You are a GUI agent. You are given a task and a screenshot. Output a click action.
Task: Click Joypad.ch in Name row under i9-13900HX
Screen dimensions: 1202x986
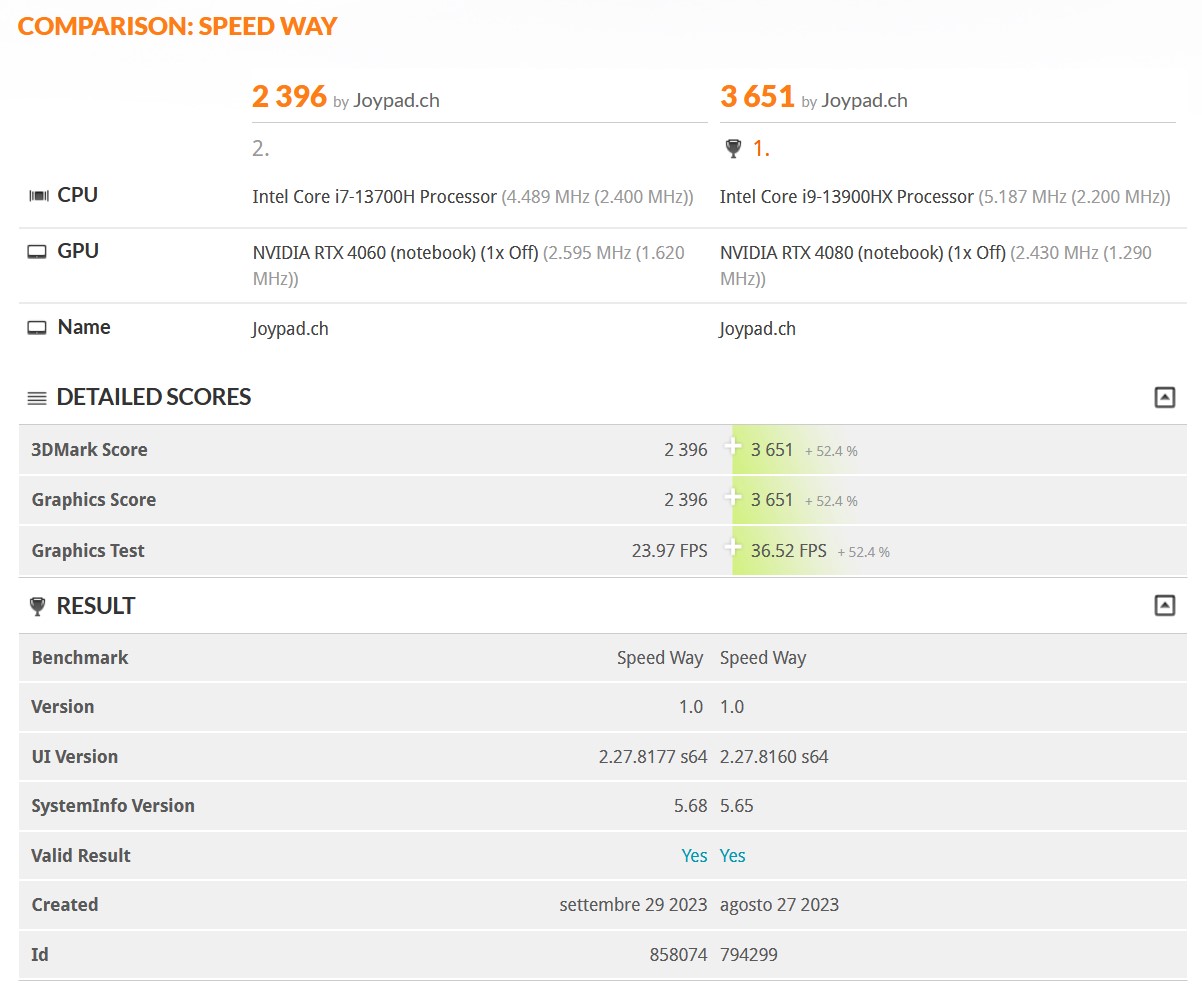tap(758, 329)
